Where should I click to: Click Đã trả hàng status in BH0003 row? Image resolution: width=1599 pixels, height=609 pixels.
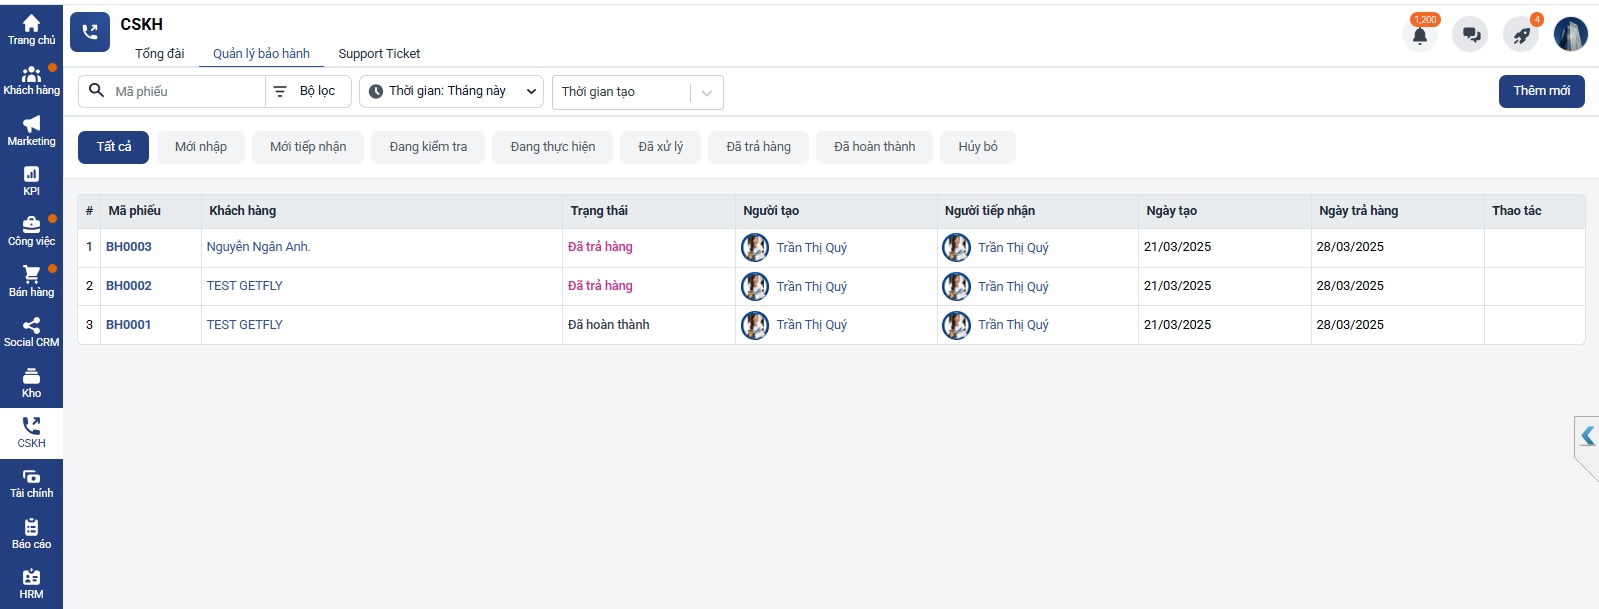pos(600,247)
